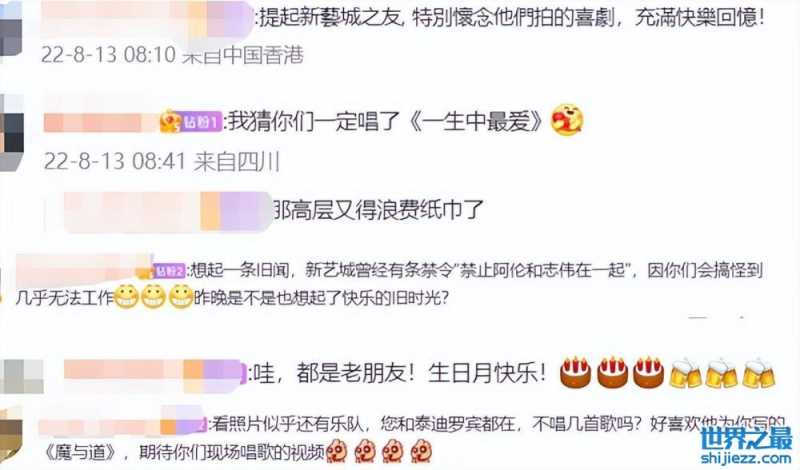
Task: Click the first grinning emoji after 几乎无法工作
Action: coord(126,296)
